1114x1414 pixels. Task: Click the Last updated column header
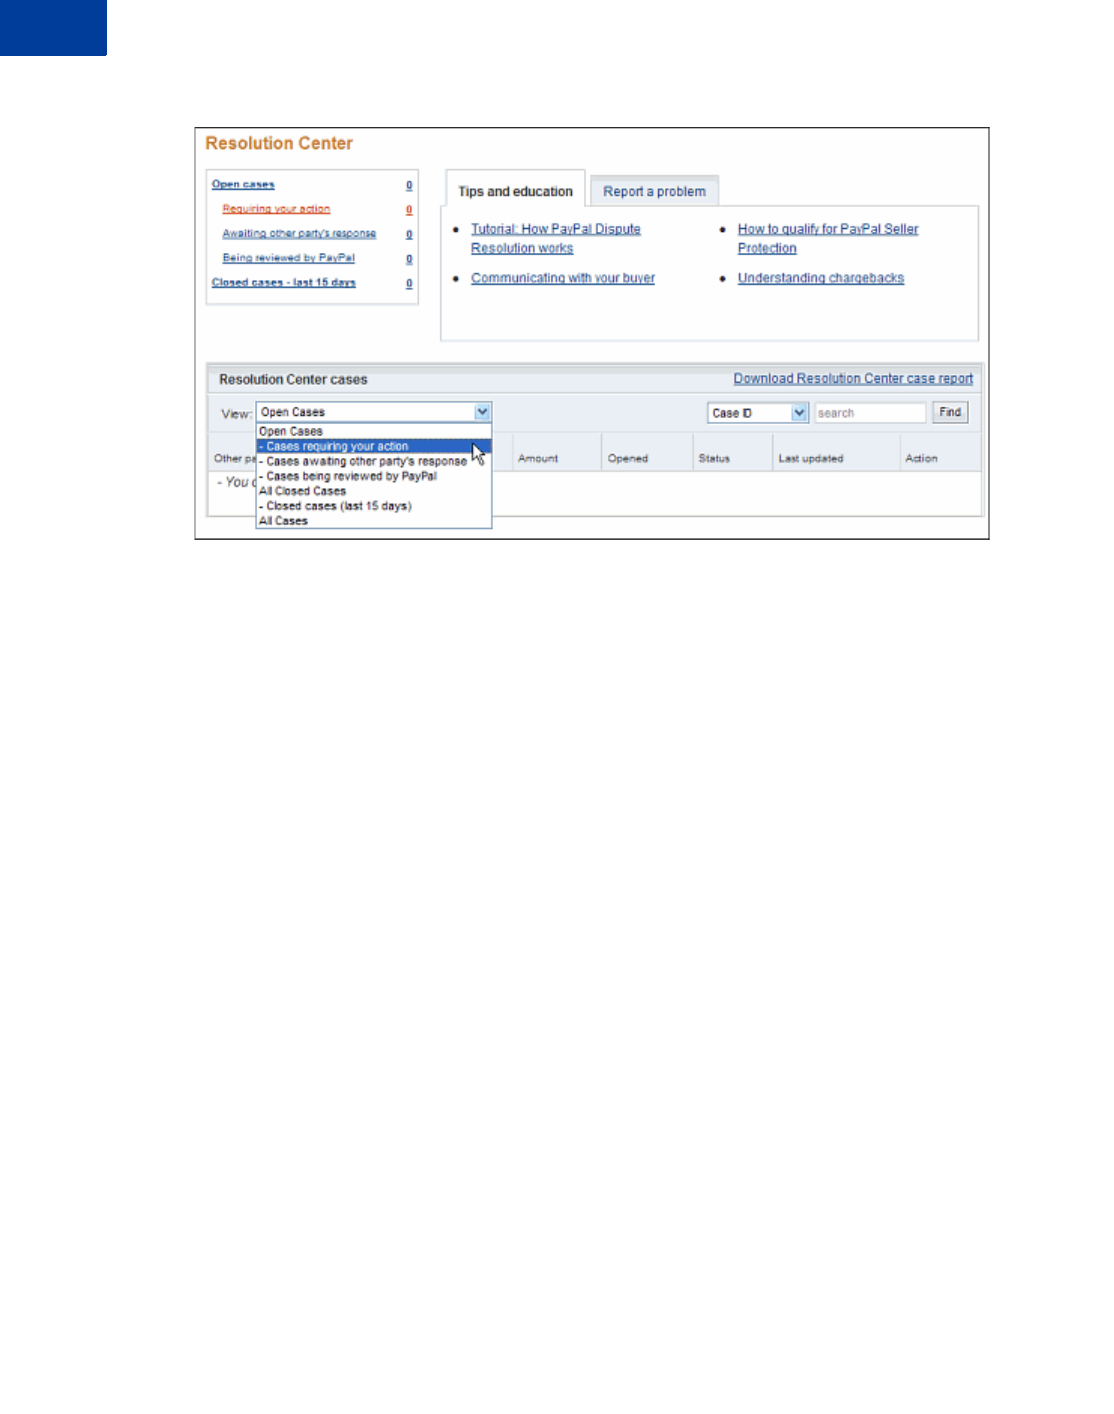coord(811,458)
